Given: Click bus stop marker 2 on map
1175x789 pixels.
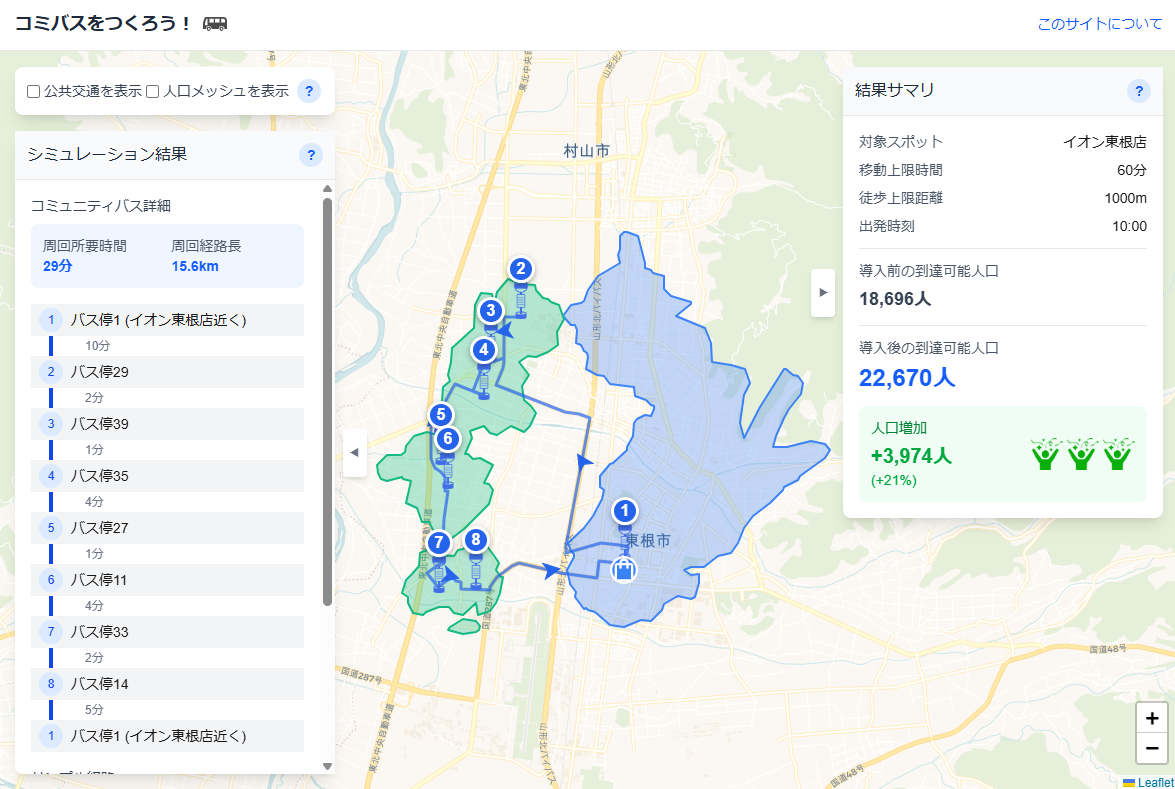Looking at the screenshot, I should click(520, 268).
